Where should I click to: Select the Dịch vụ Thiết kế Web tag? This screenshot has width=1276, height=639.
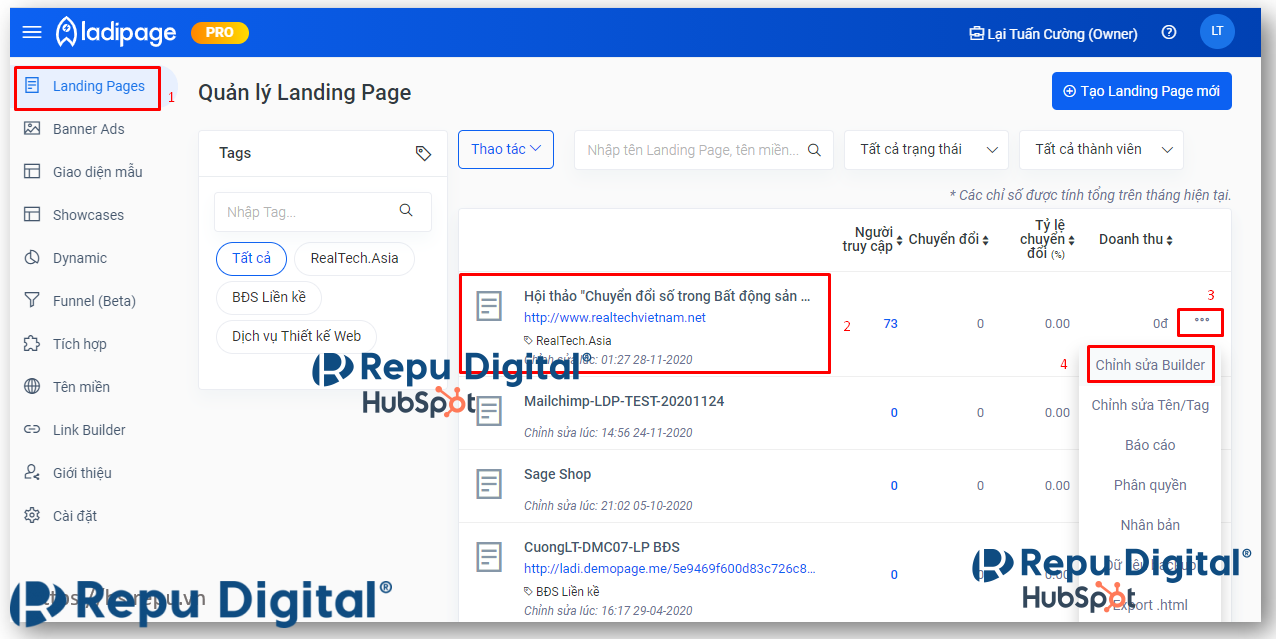tap(296, 336)
